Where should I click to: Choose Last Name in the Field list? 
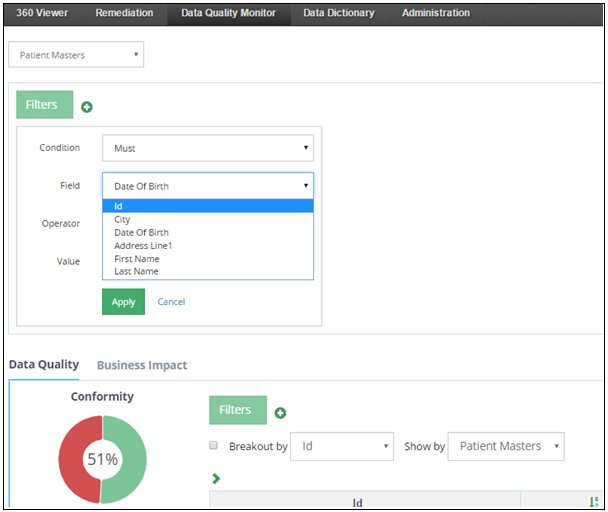(x=136, y=271)
